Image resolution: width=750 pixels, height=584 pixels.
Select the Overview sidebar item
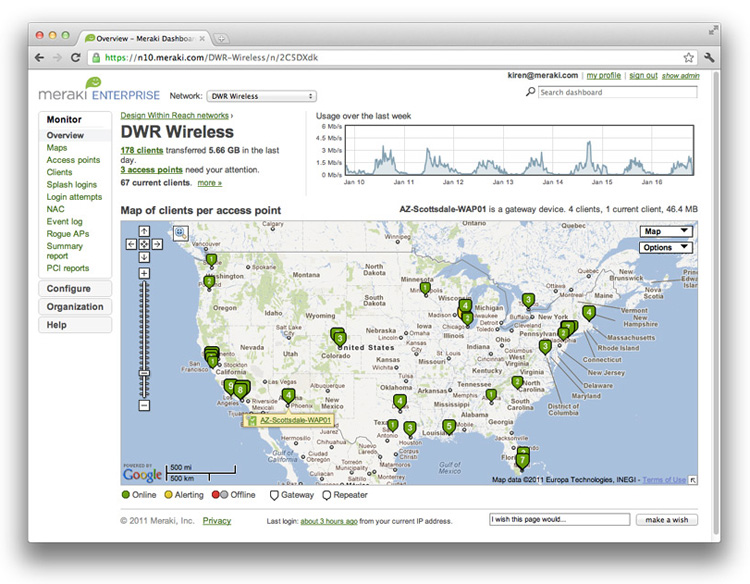[65, 135]
